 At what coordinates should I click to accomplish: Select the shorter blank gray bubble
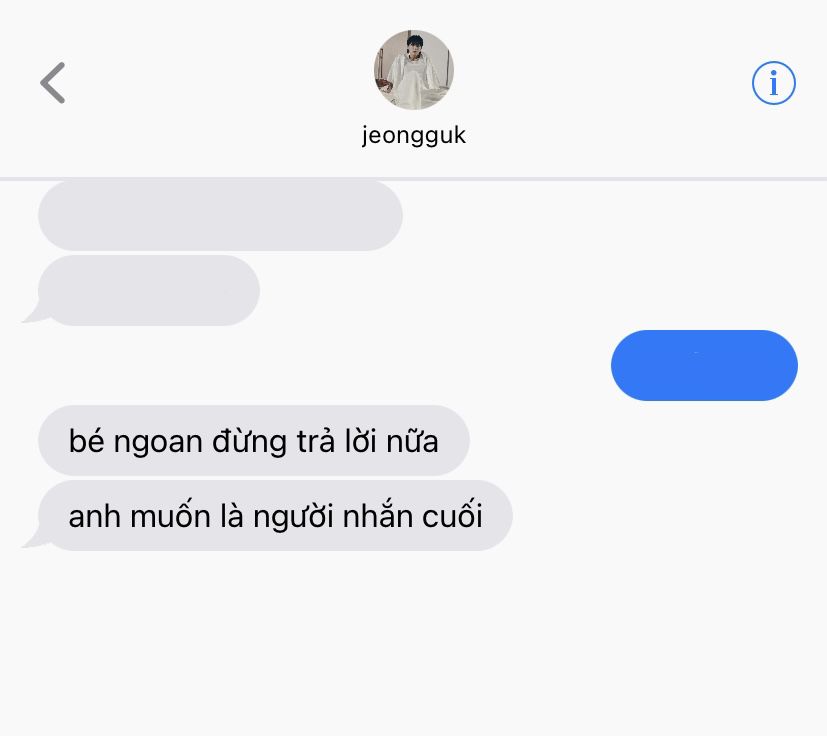click(x=149, y=290)
